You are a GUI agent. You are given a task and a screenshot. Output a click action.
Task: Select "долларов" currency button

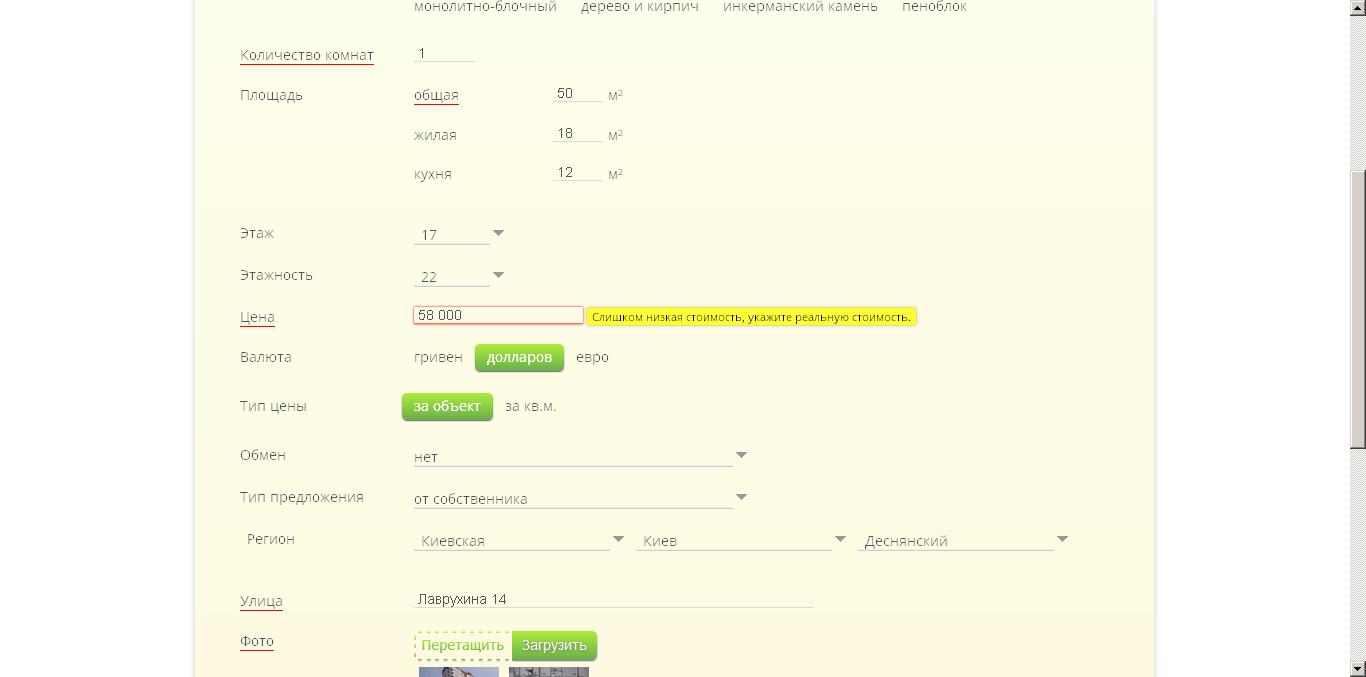pyautogui.click(x=519, y=358)
